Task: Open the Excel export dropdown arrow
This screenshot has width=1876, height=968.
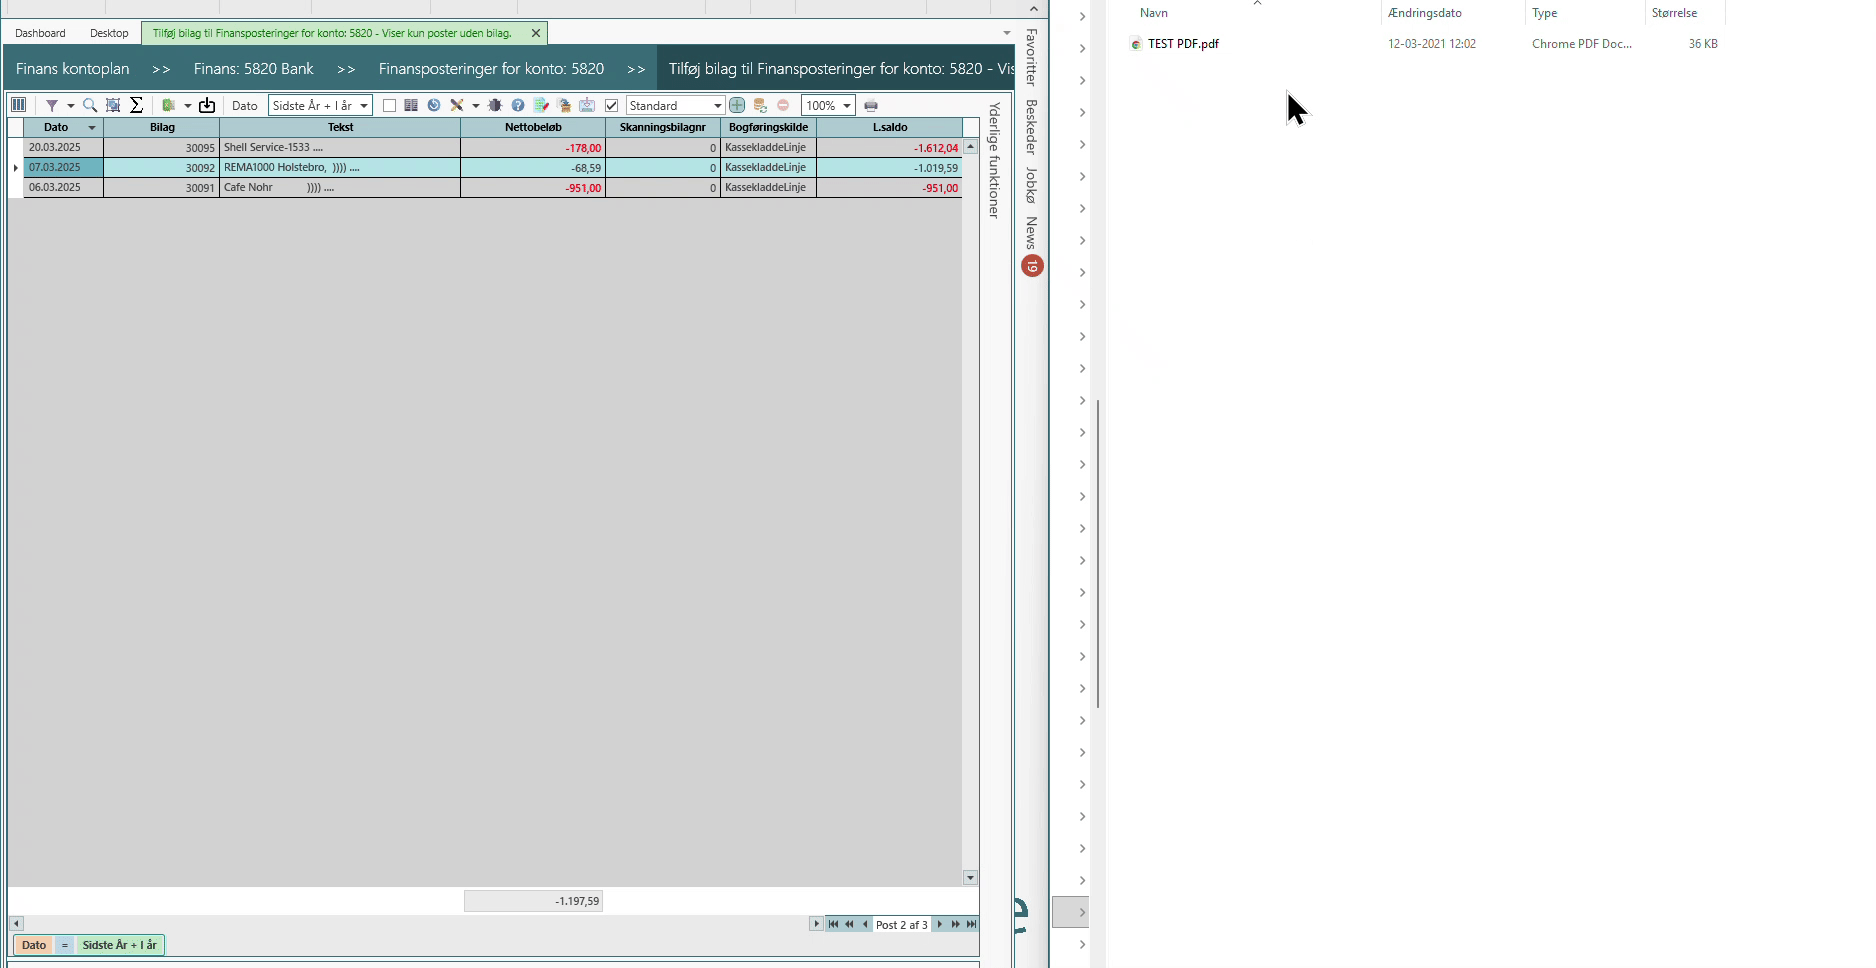Action: pos(187,106)
